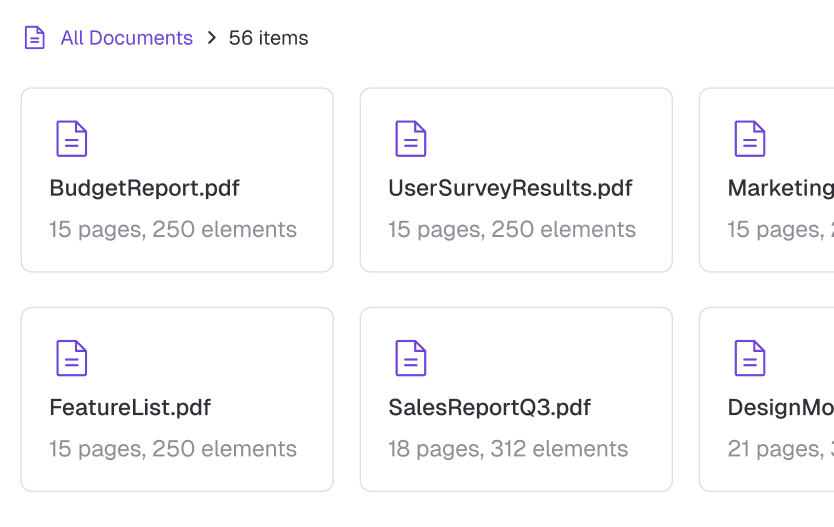Open the SalesReportQ3.pdf card
The width and height of the screenshot is (834, 527).
(x=516, y=399)
